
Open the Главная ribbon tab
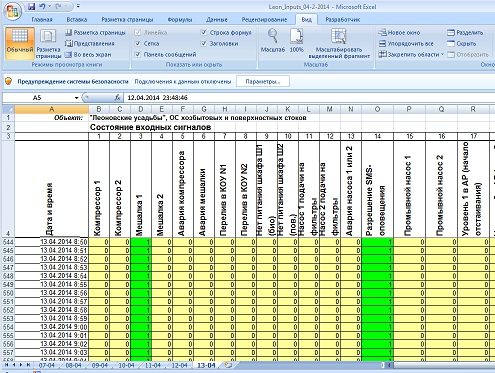[x=42, y=20]
